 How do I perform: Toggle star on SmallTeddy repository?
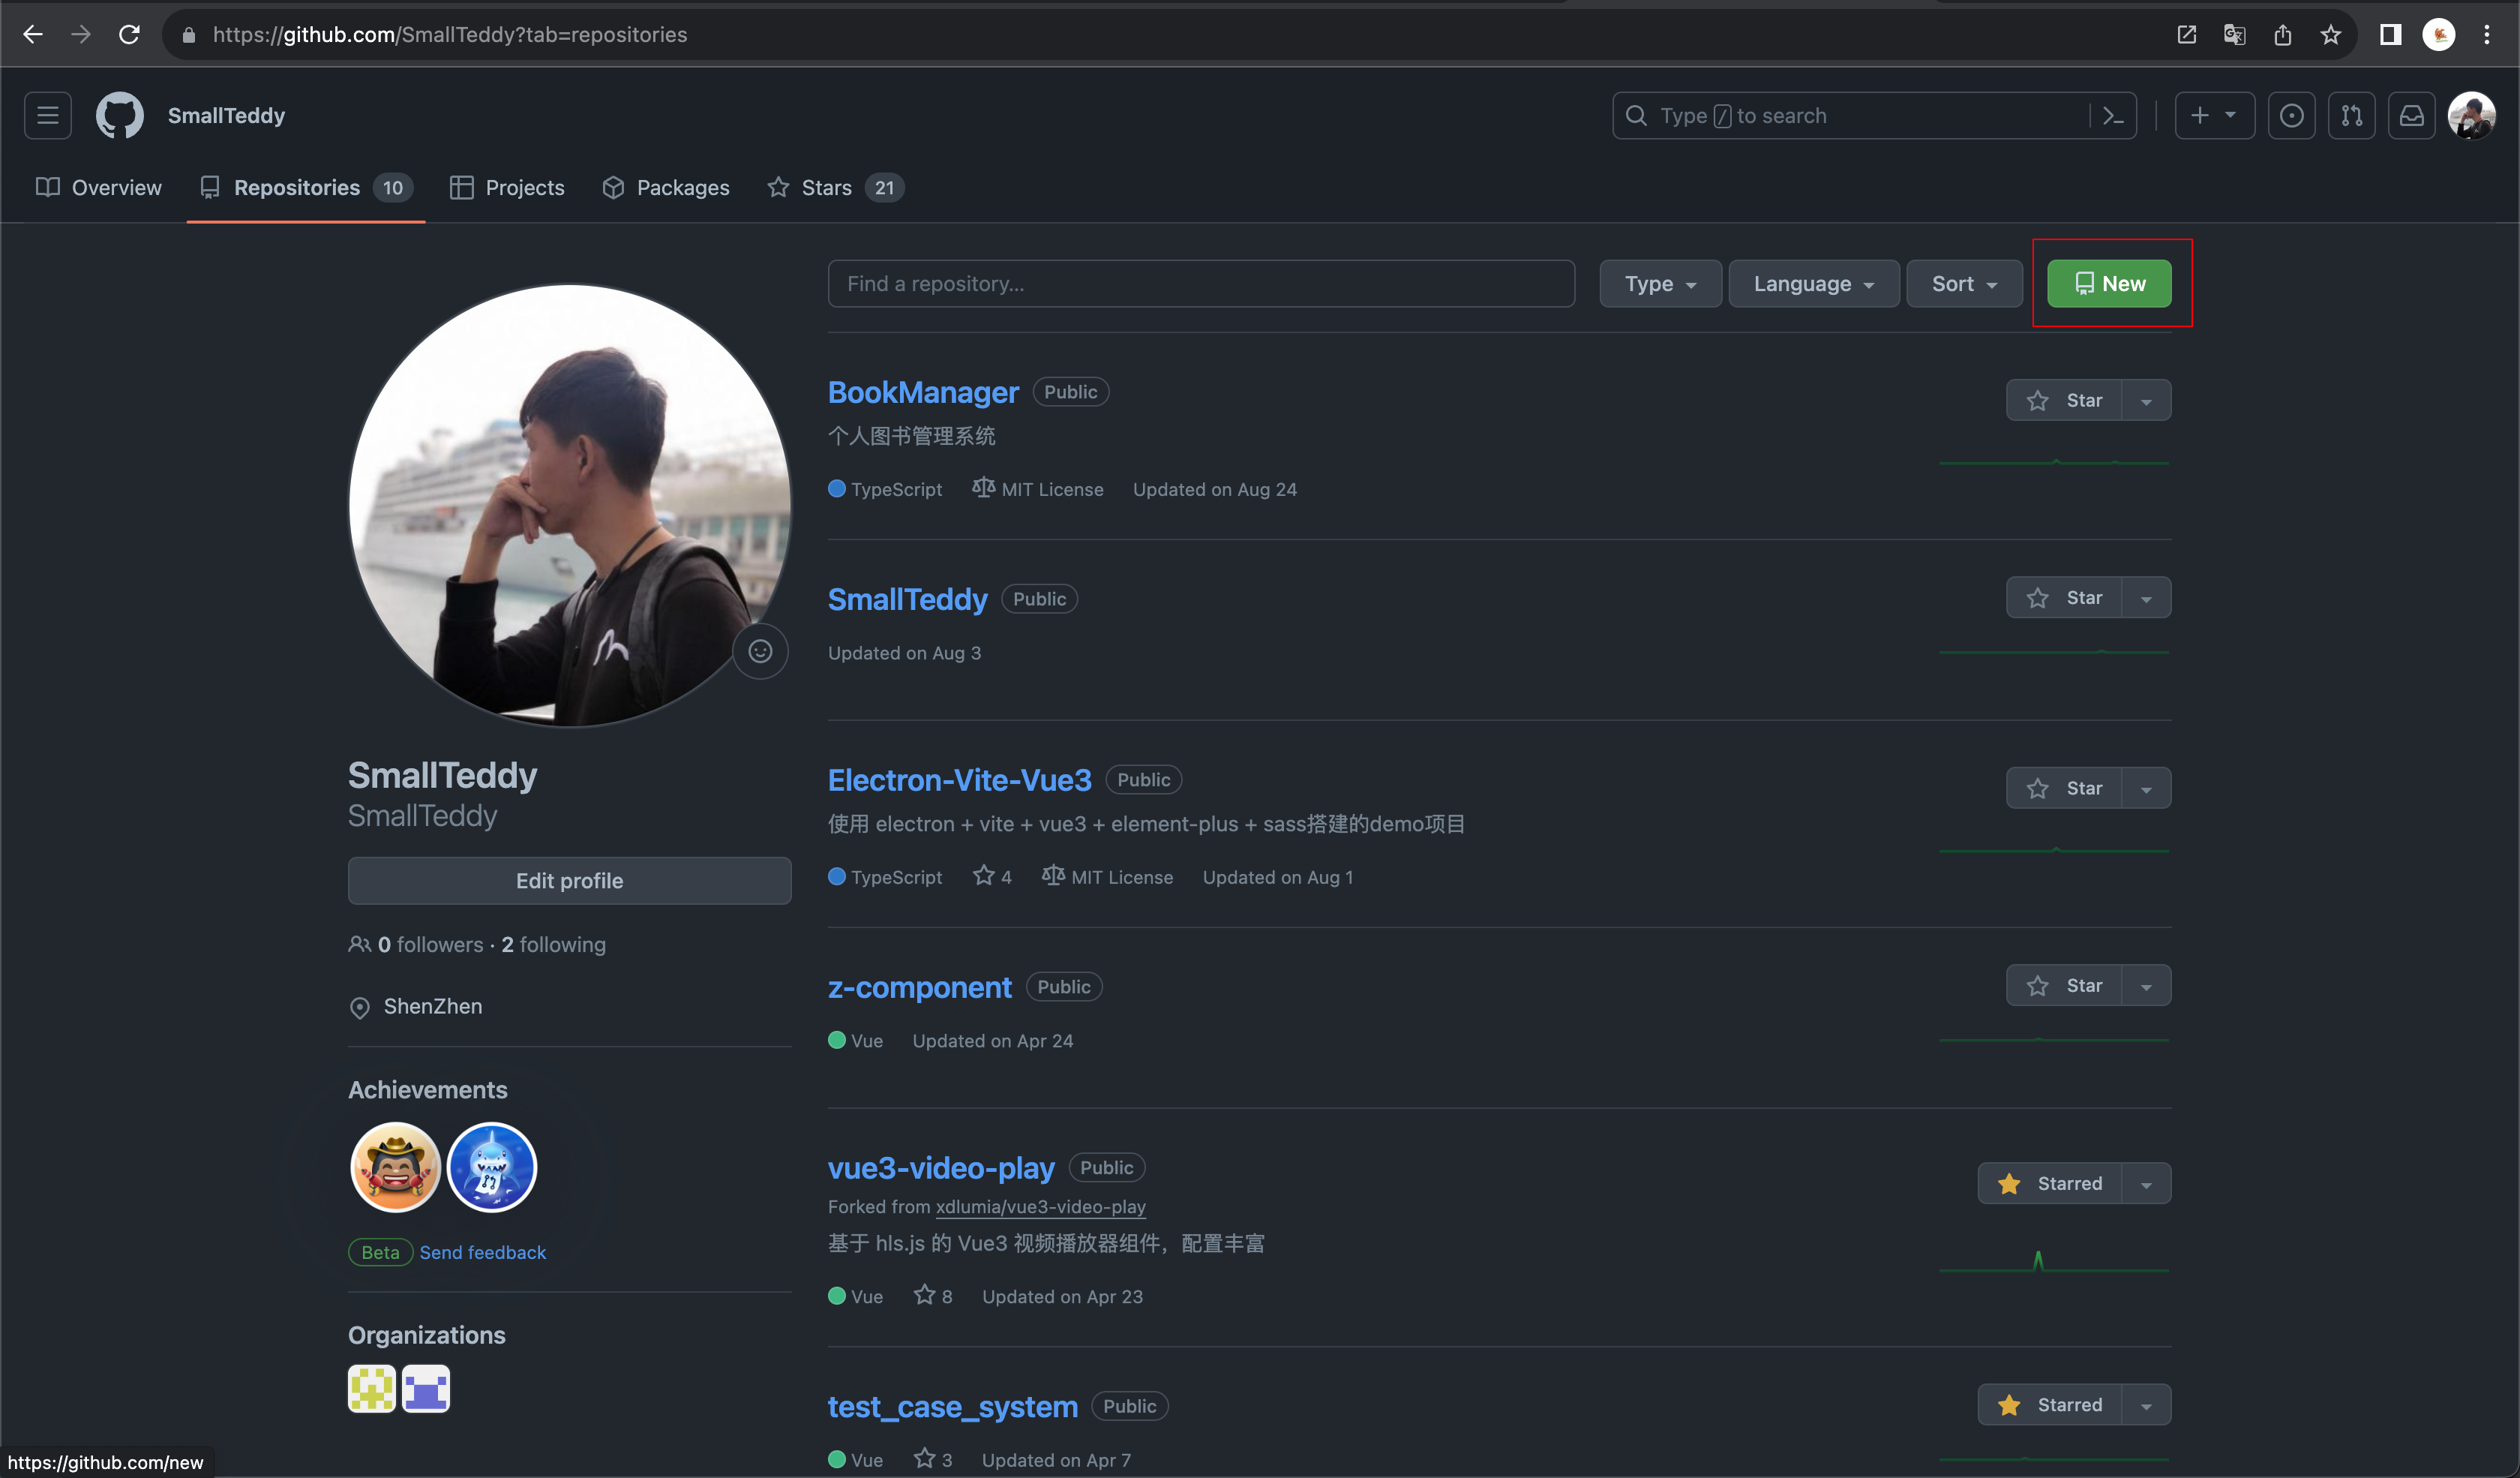pyautogui.click(x=2066, y=596)
